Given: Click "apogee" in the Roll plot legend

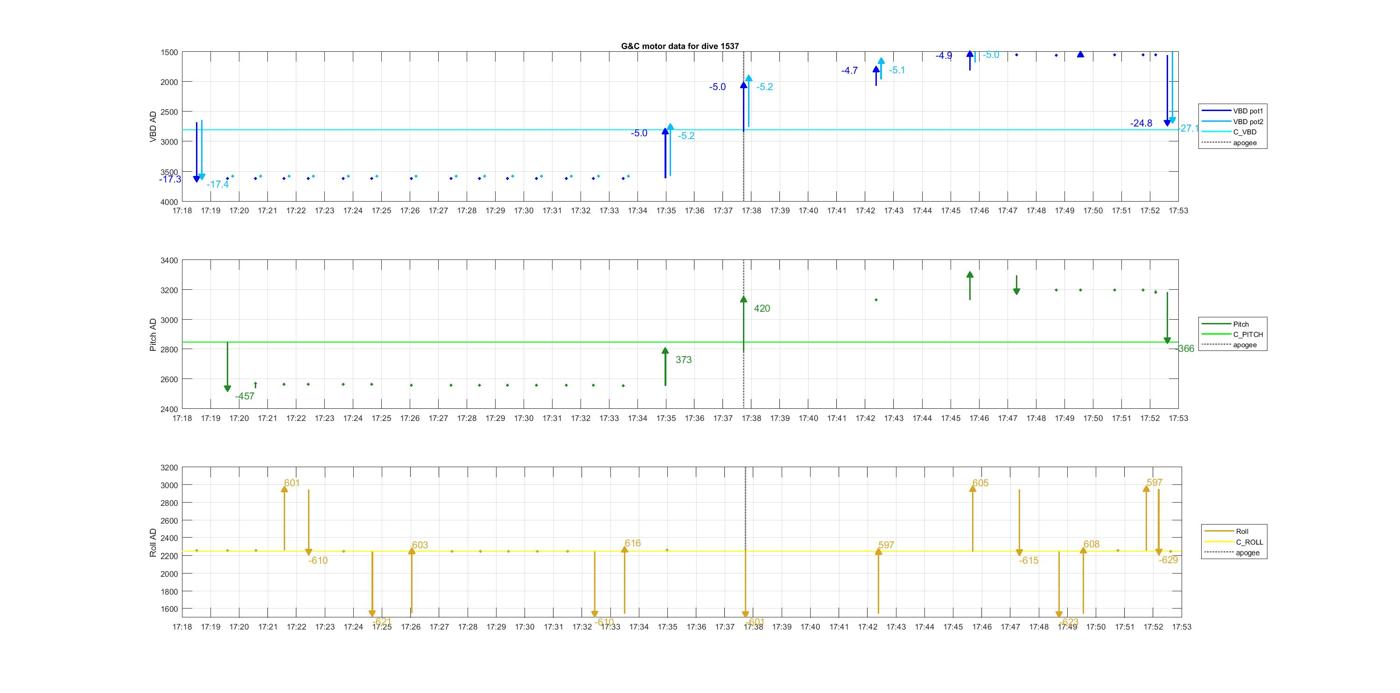Looking at the screenshot, I should pyautogui.click(x=1233, y=553).
